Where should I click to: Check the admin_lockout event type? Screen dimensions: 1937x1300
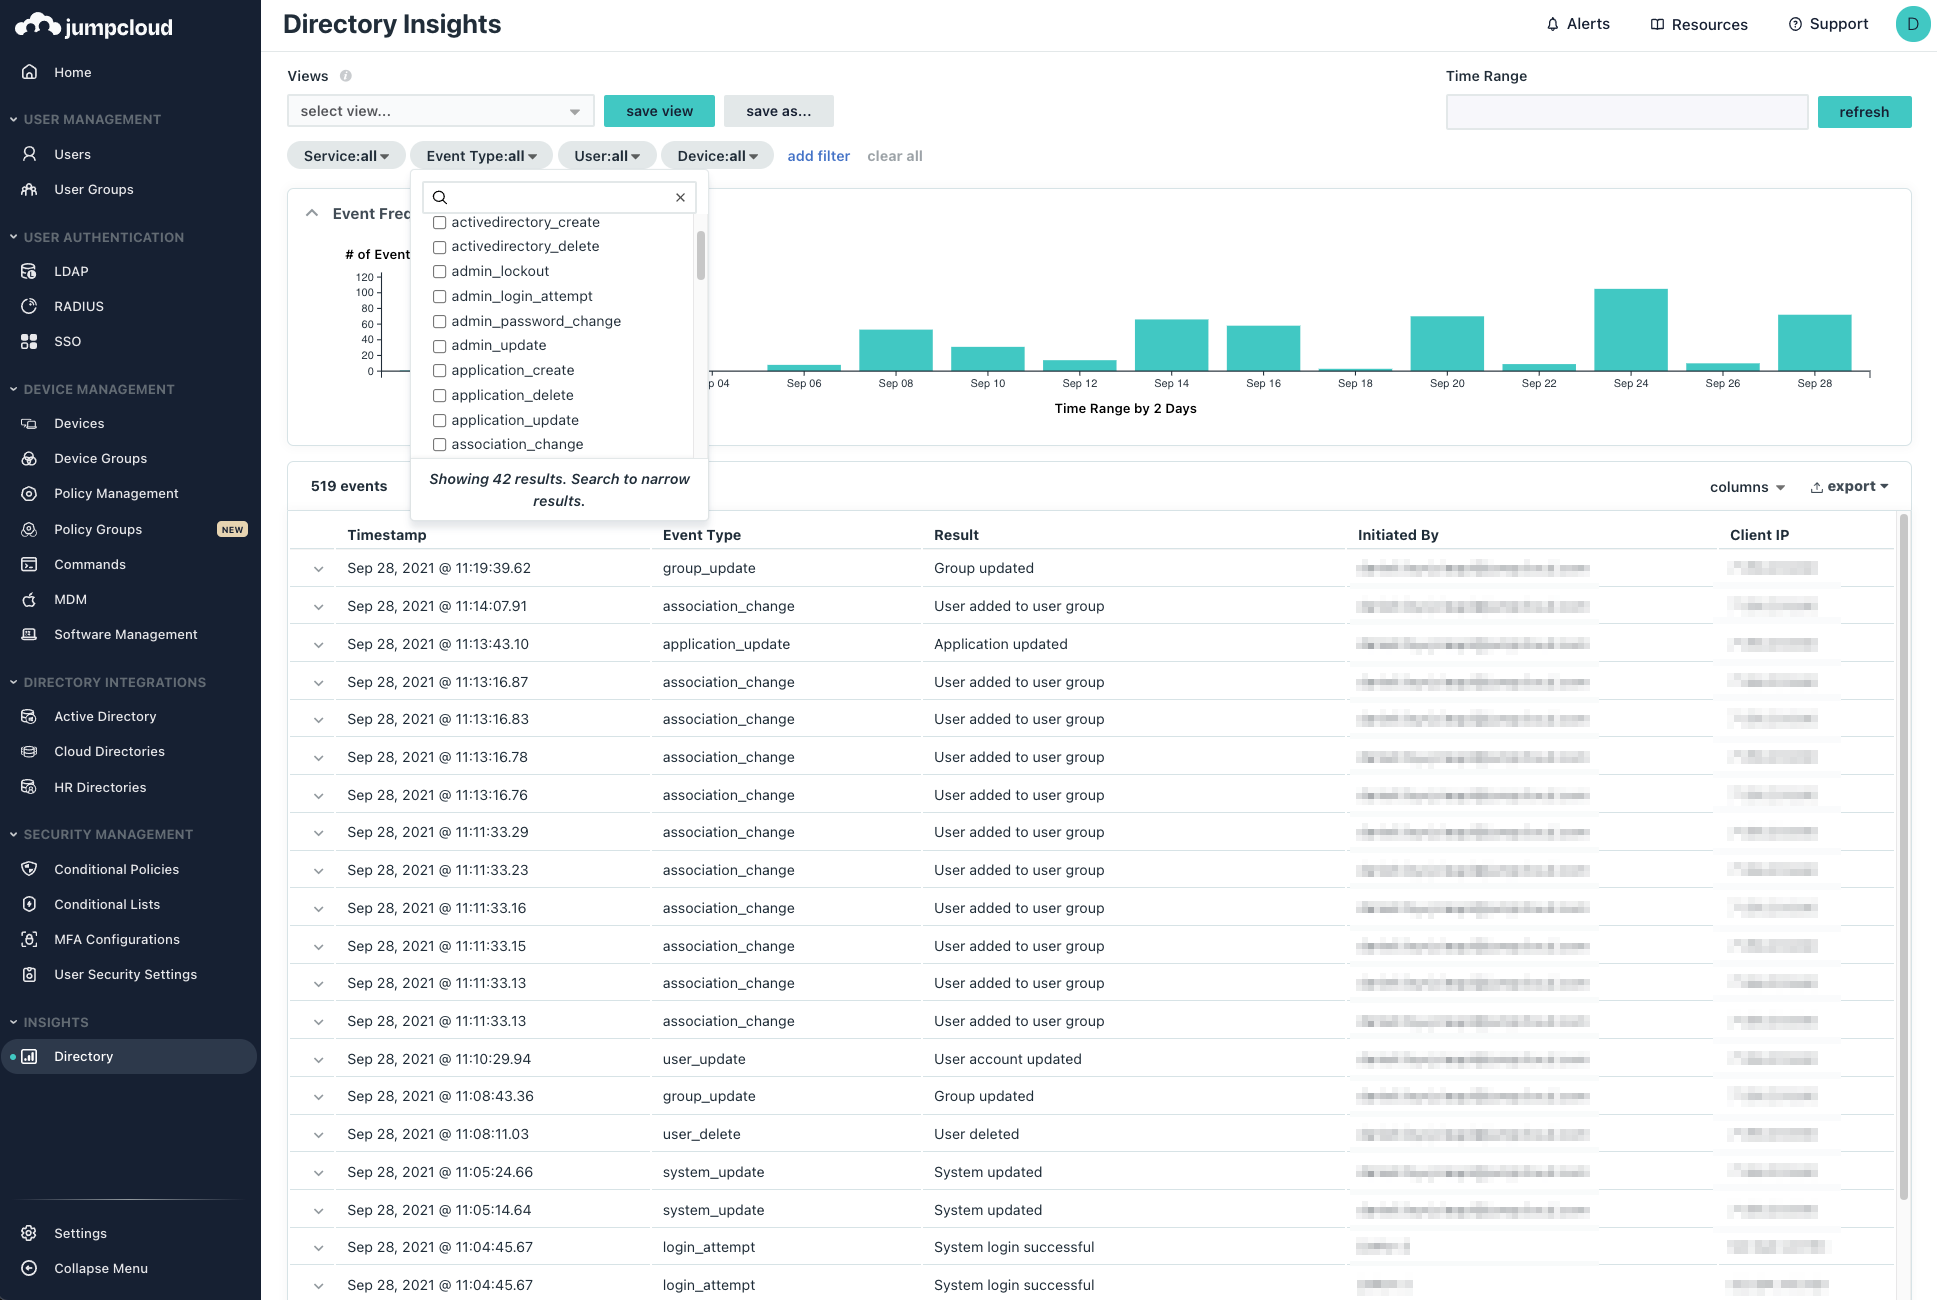(439, 271)
